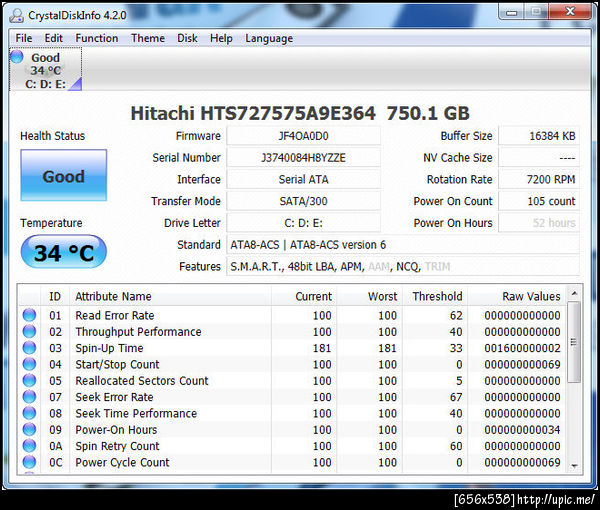600x510 pixels.
Task: Click the NV Cache Size value field
Action: tap(539, 158)
